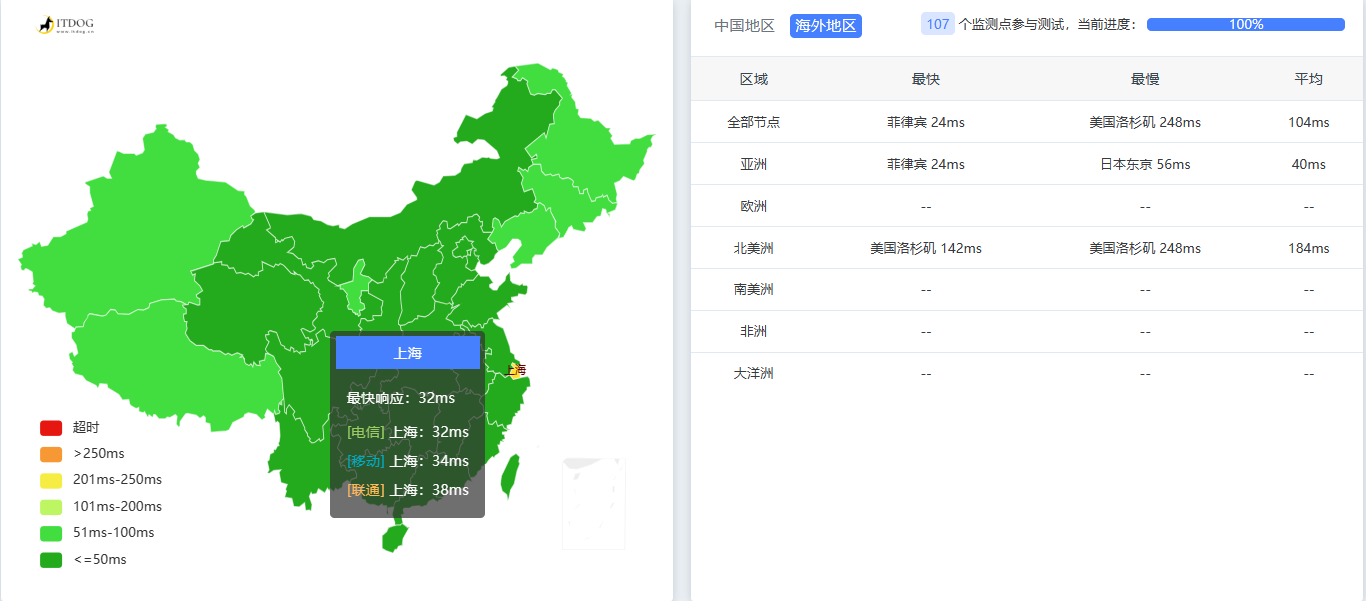Viewport: 1366px width, 601px height.
Task: Click the orange >250ms legend swatch
Action: (51, 454)
